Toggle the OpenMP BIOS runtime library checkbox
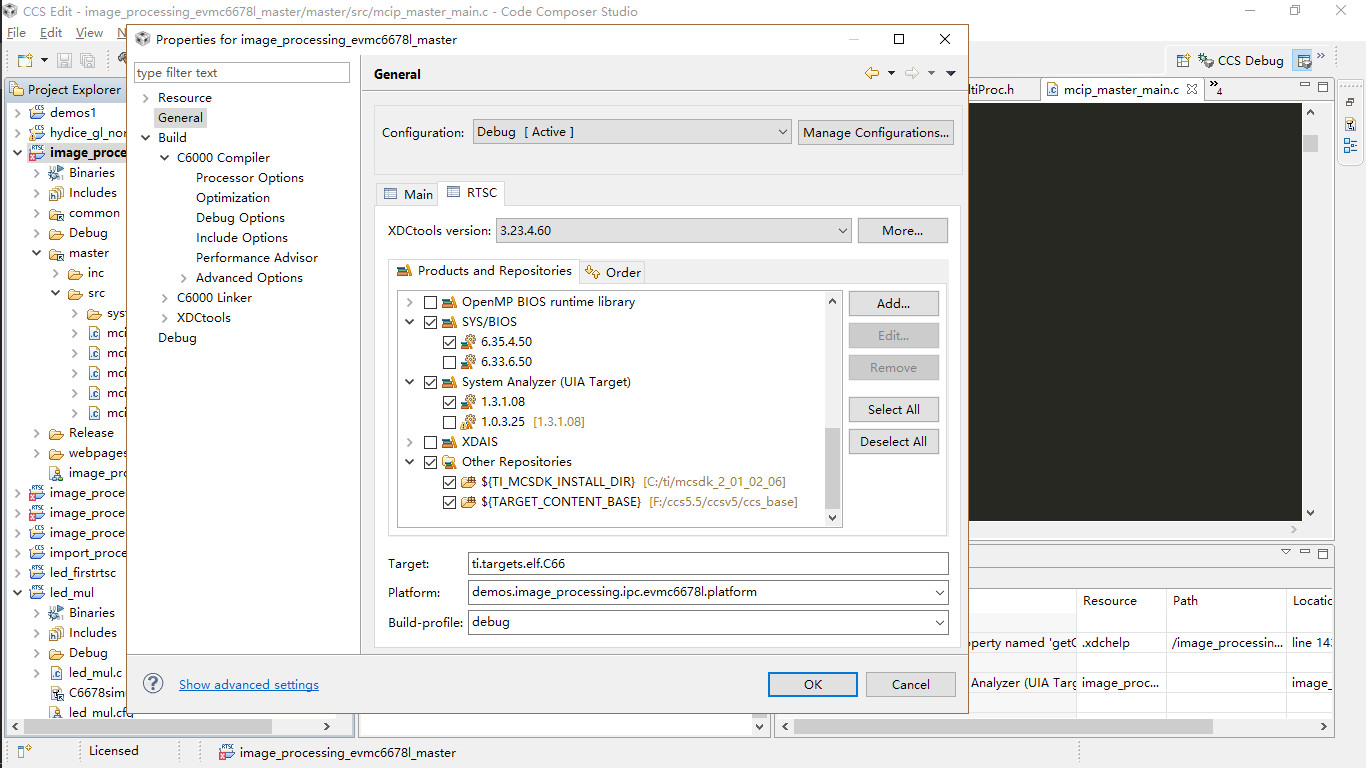This screenshot has width=1366, height=768. tap(430, 302)
